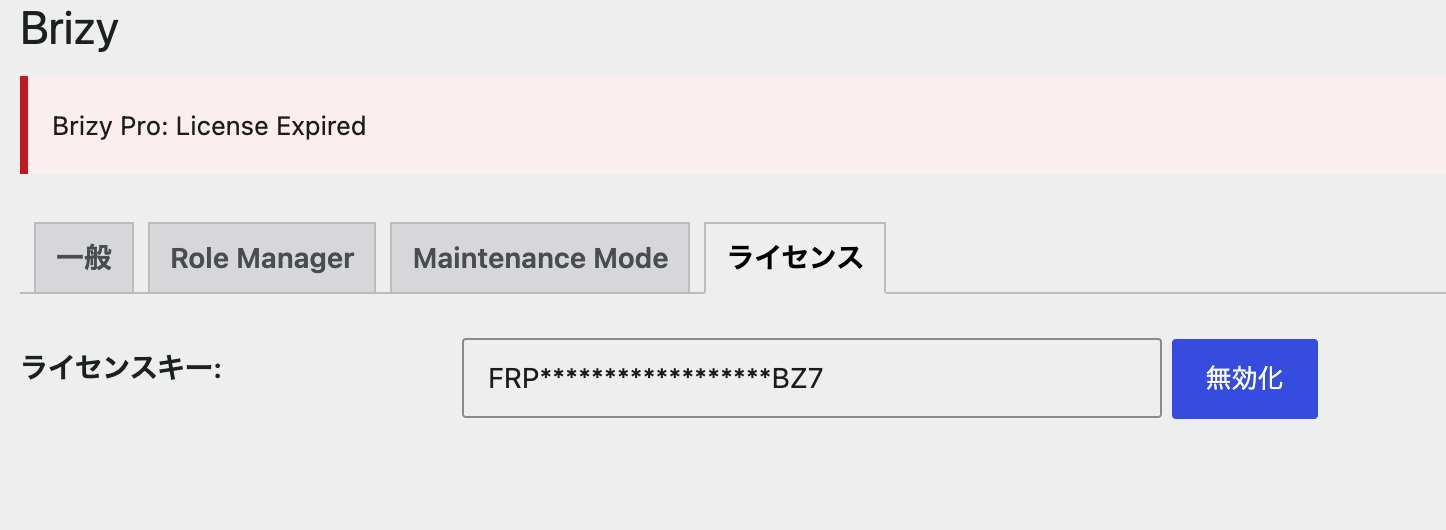Go to general settings via 一般

coord(84,258)
